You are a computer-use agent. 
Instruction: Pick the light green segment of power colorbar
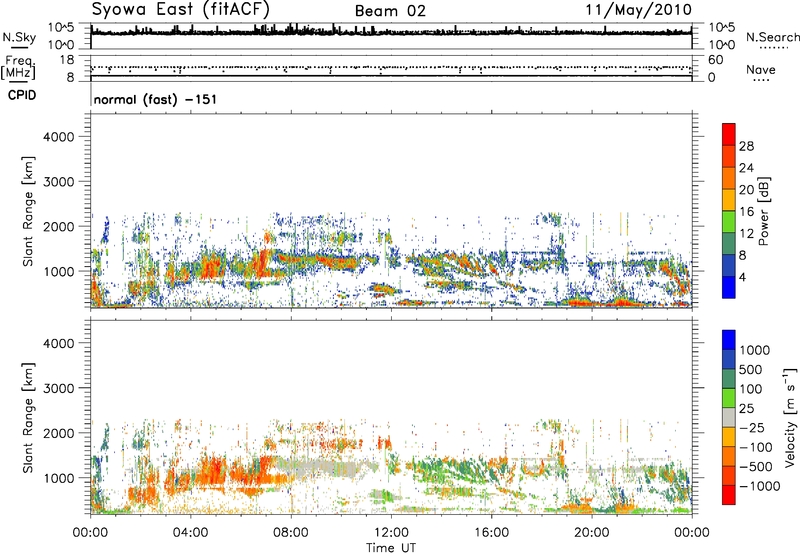(x=729, y=221)
